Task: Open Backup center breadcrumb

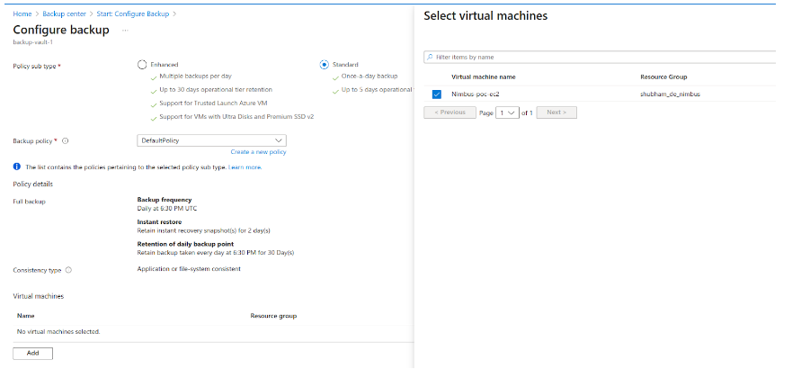Action: pyautogui.click(x=64, y=14)
